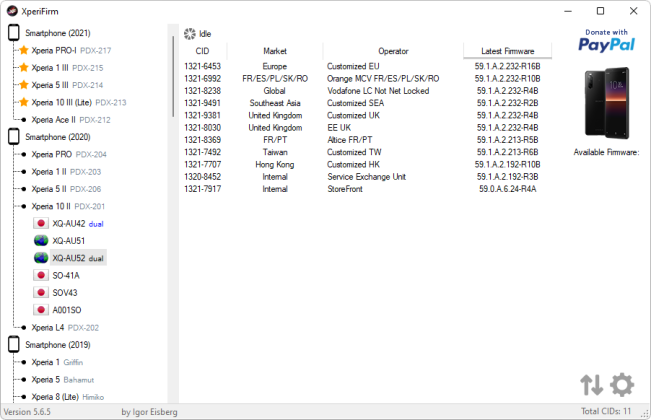Click the Xperia phone product image

click(607, 103)
